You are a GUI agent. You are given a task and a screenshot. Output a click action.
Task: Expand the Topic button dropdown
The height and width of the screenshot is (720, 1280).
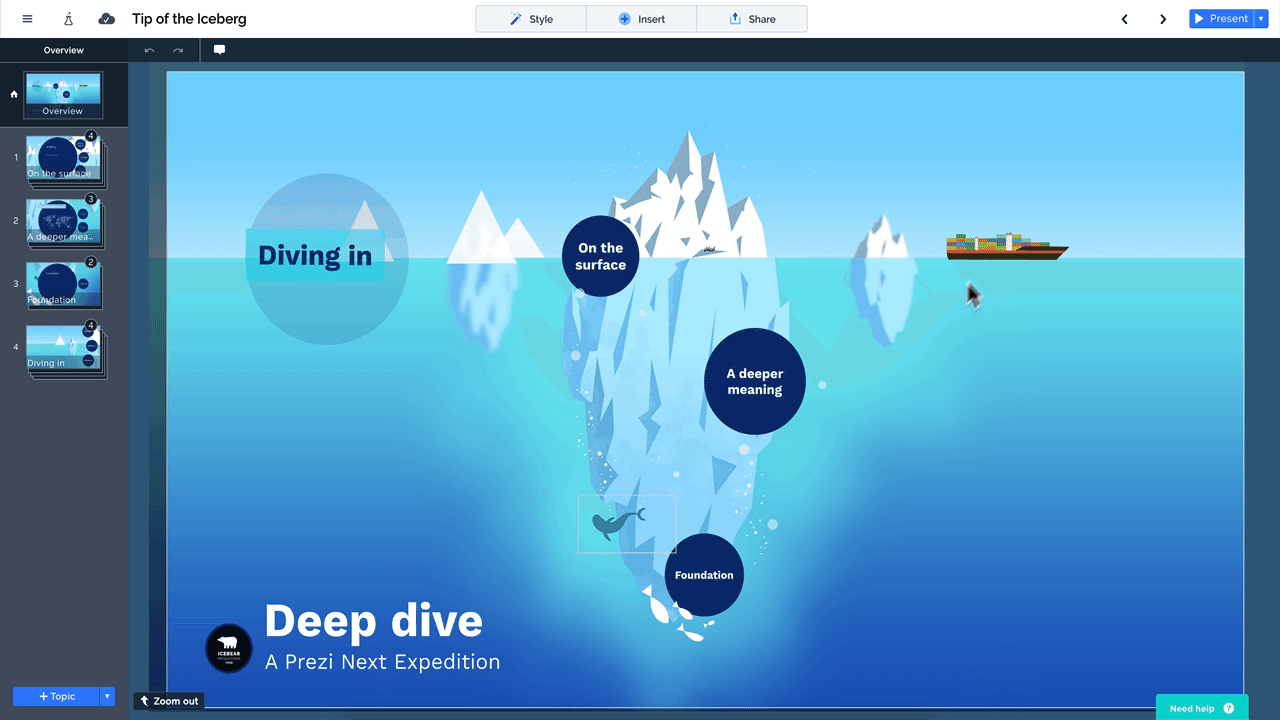pyautogui.click(x=106, y=696)
